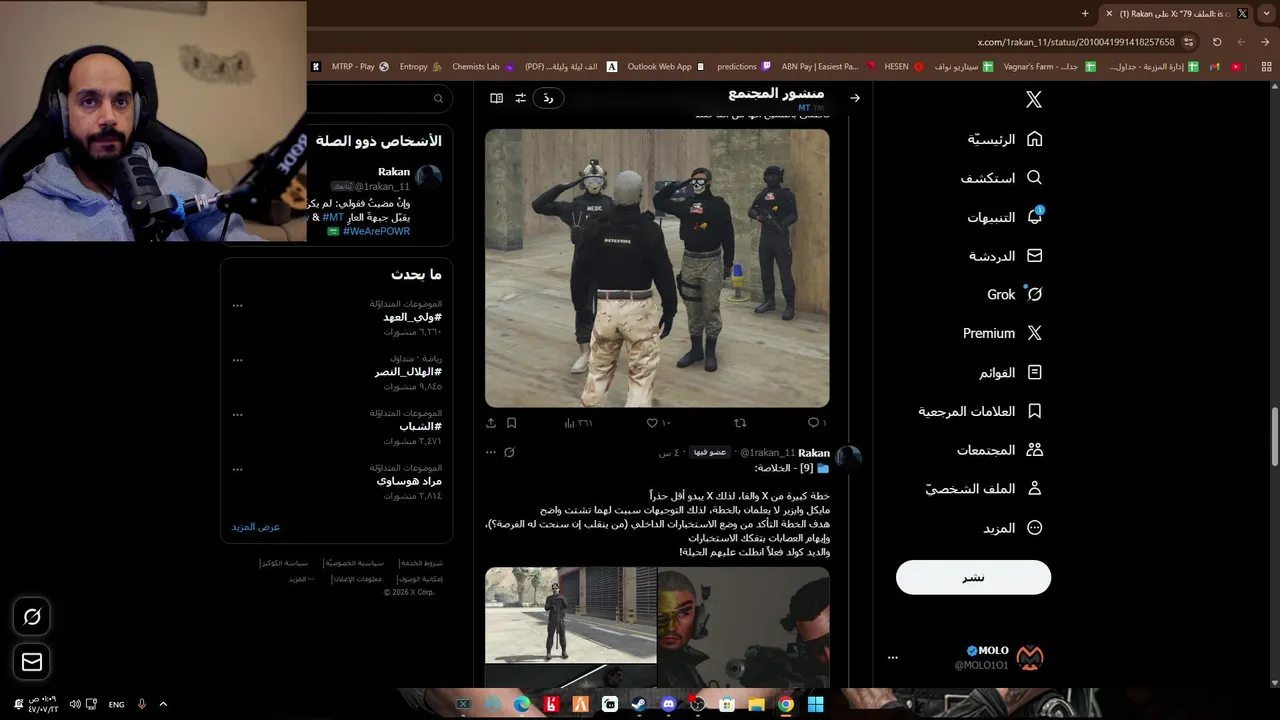Open options for #ولي_العهد trend
Screen dimensions: 1280x720
[237, 305]
